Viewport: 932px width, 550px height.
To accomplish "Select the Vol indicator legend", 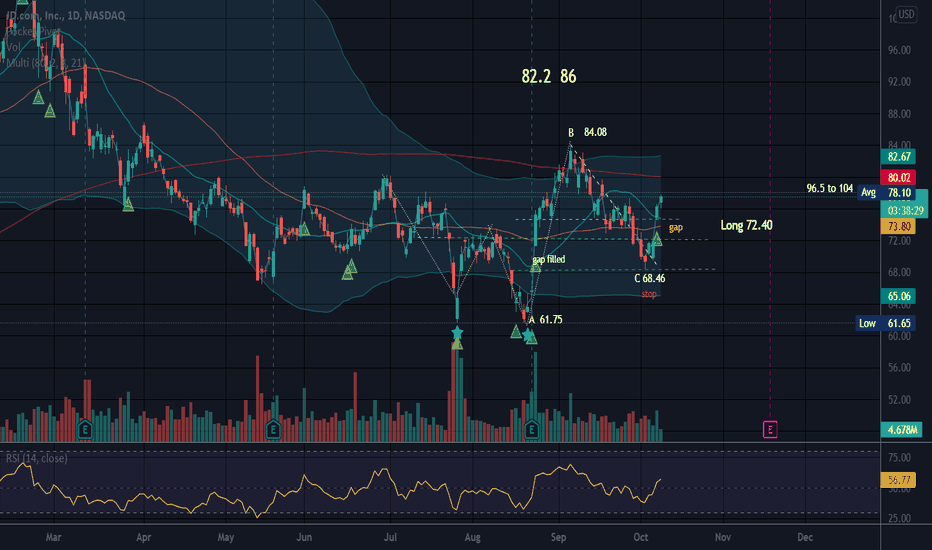I will click(12, 47).
